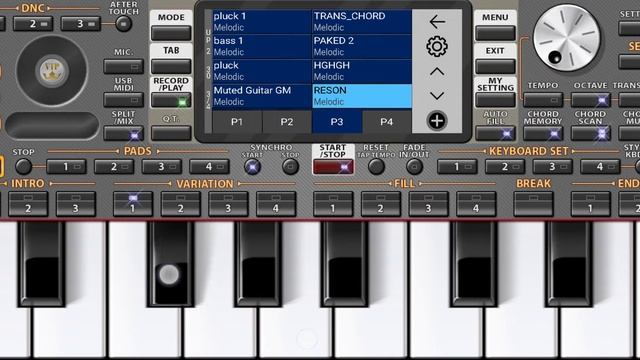Select KEYBOARD SET 3
Viewport: 640px width, 360px height.
pyautogui.click(x=552, y=167)
